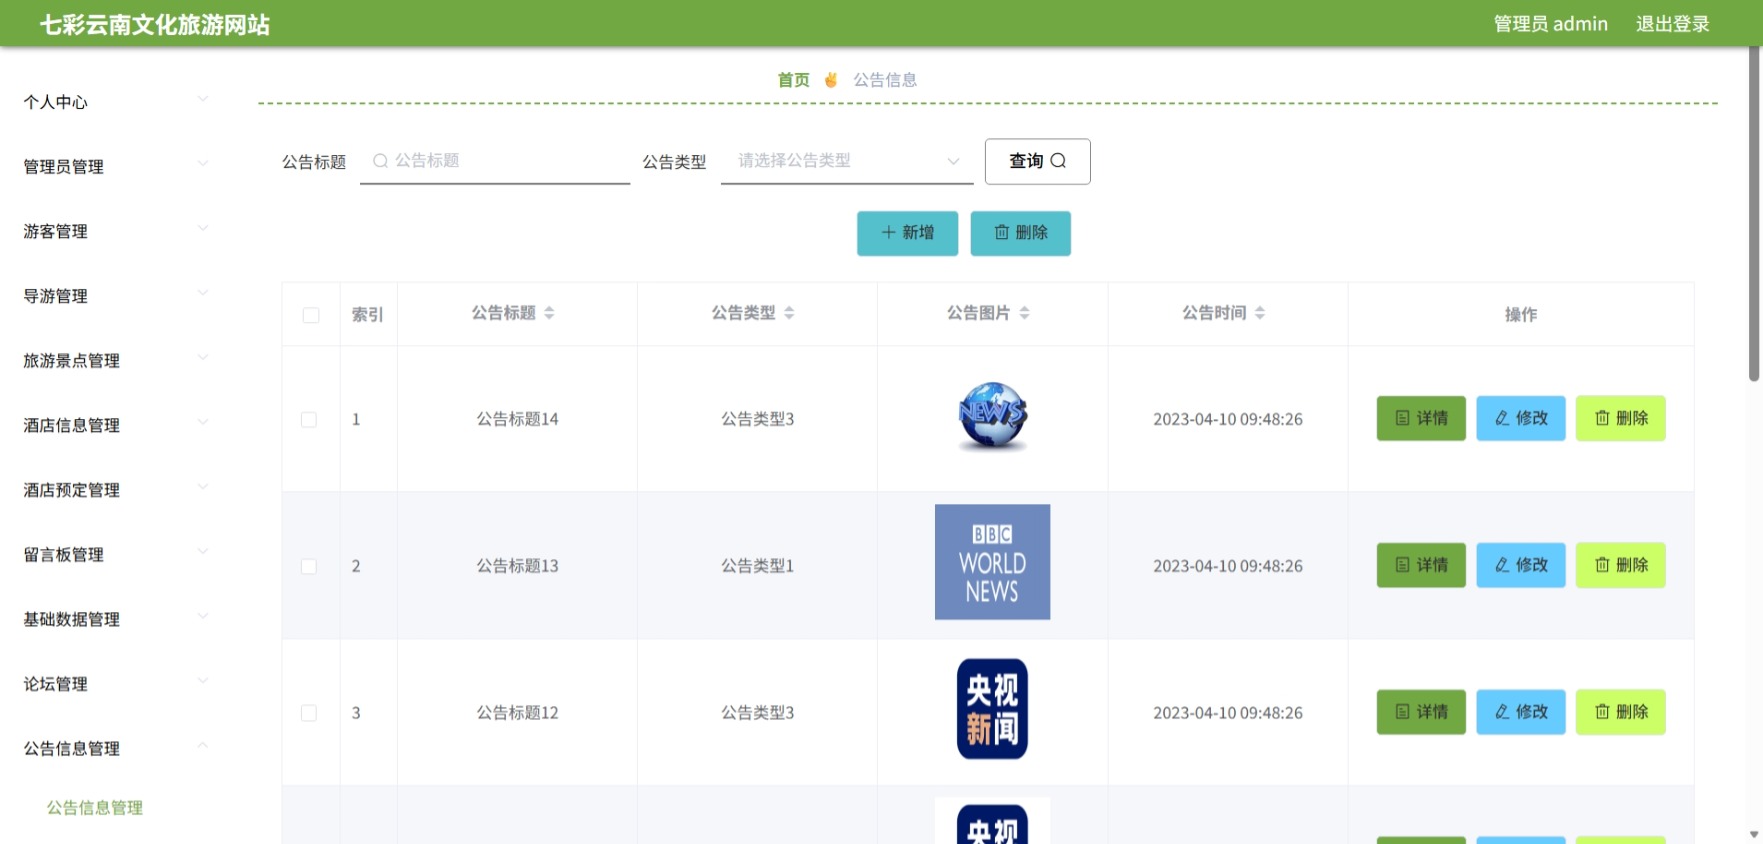Click 删除 for 公告标题12
The height and width of the screenshot is (844, 1763).
pyautogui.click(x=1621, y=712)
